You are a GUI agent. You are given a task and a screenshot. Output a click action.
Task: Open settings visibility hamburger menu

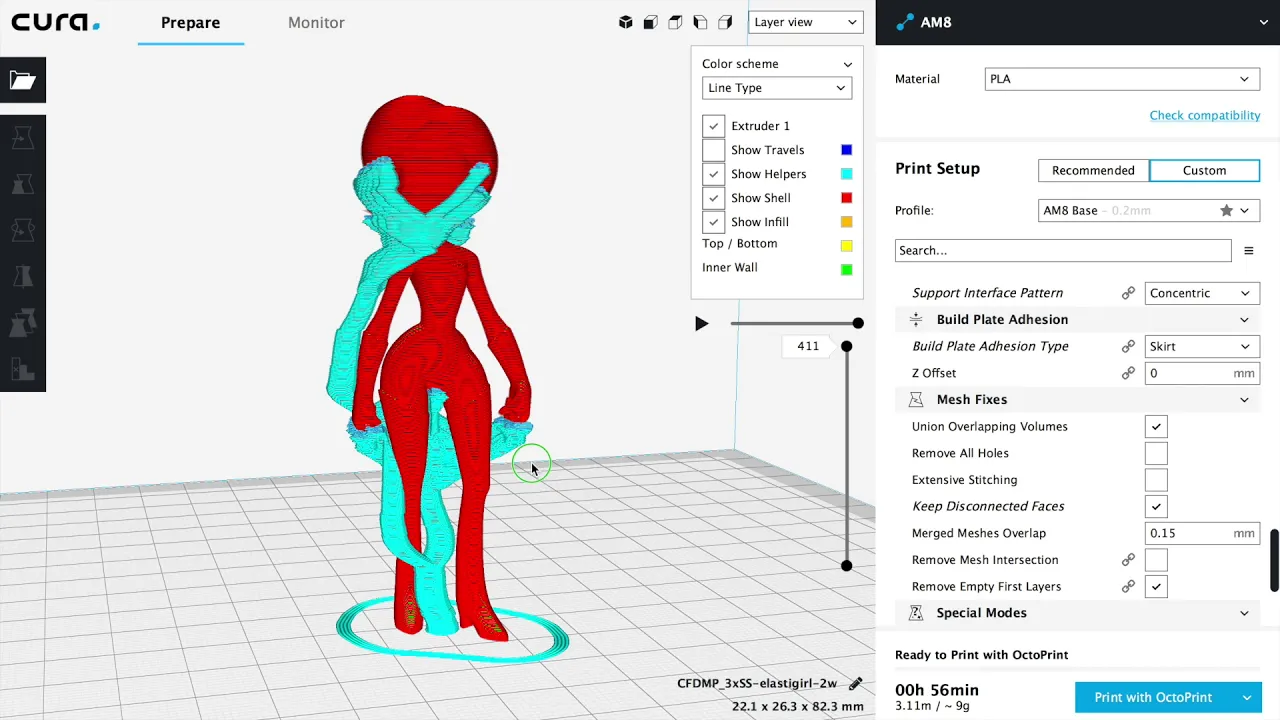point(1248,251)
